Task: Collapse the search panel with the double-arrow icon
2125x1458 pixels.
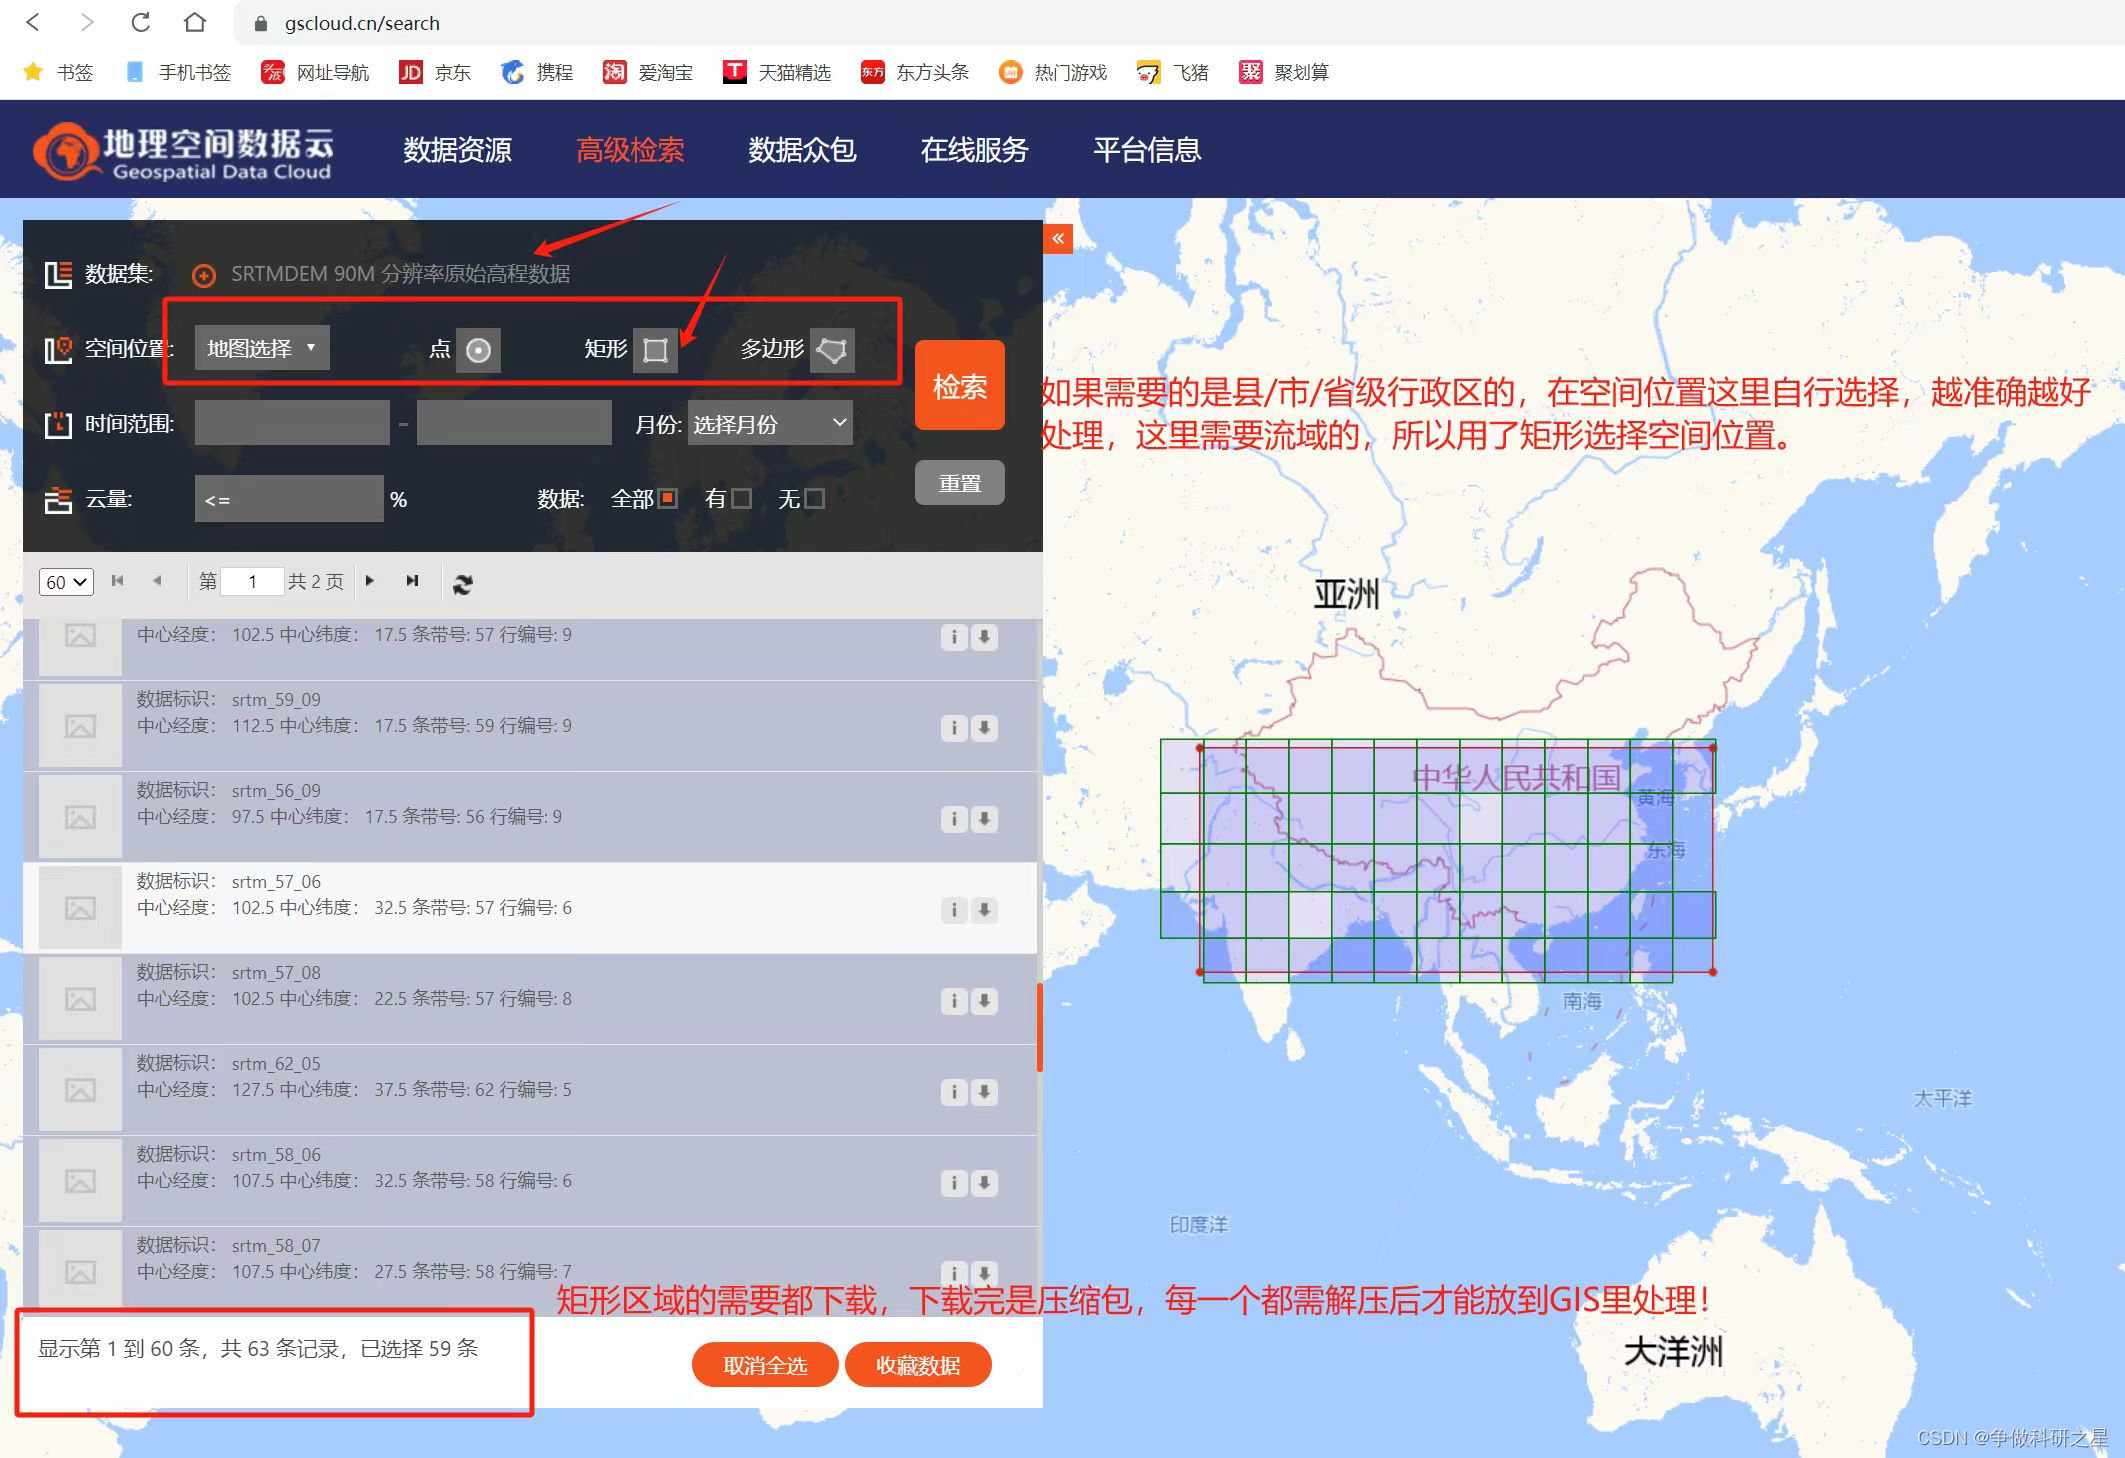Action: [1058, 239]
